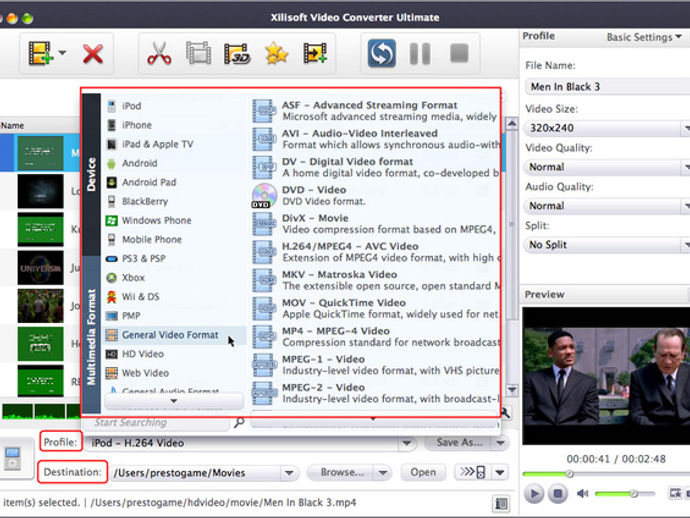Select the BlackBerry category
The height and width of the screenshot is (518, 690).
(174, 202)
